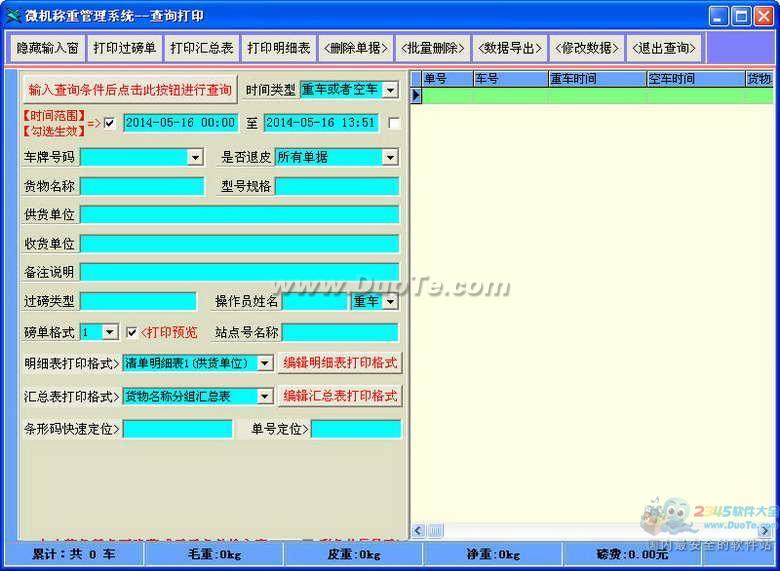Click the 重车时间 column header
This screenshot has width=780, height=571.
point(597,79)
